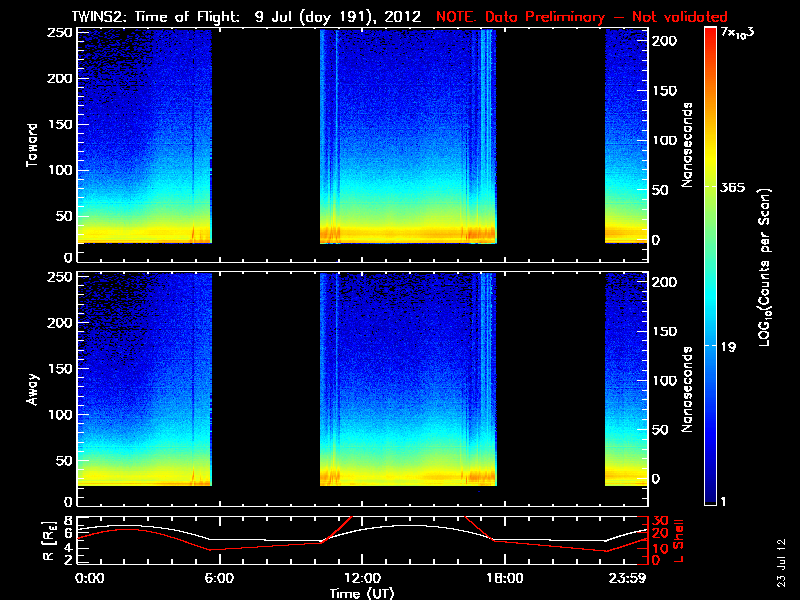Select the date text '9 Jul (day 191), 2012'

coord(338,17)
